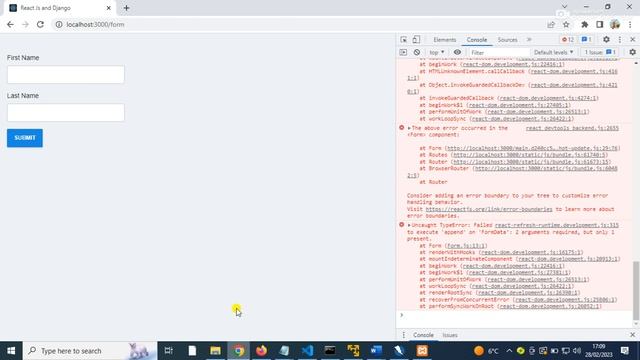
Task: Open the site information icon in address bar
Action: click(x=59, y=24)
